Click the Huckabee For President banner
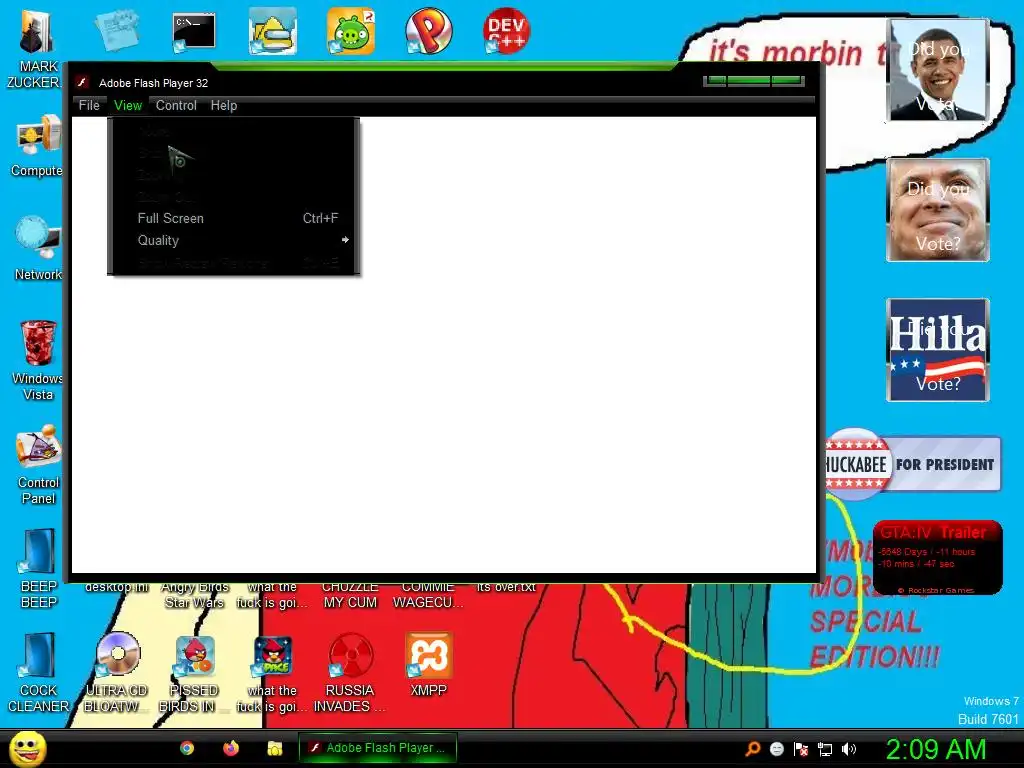The height and width of the screenshot is (768, 1024). point(913,464)
